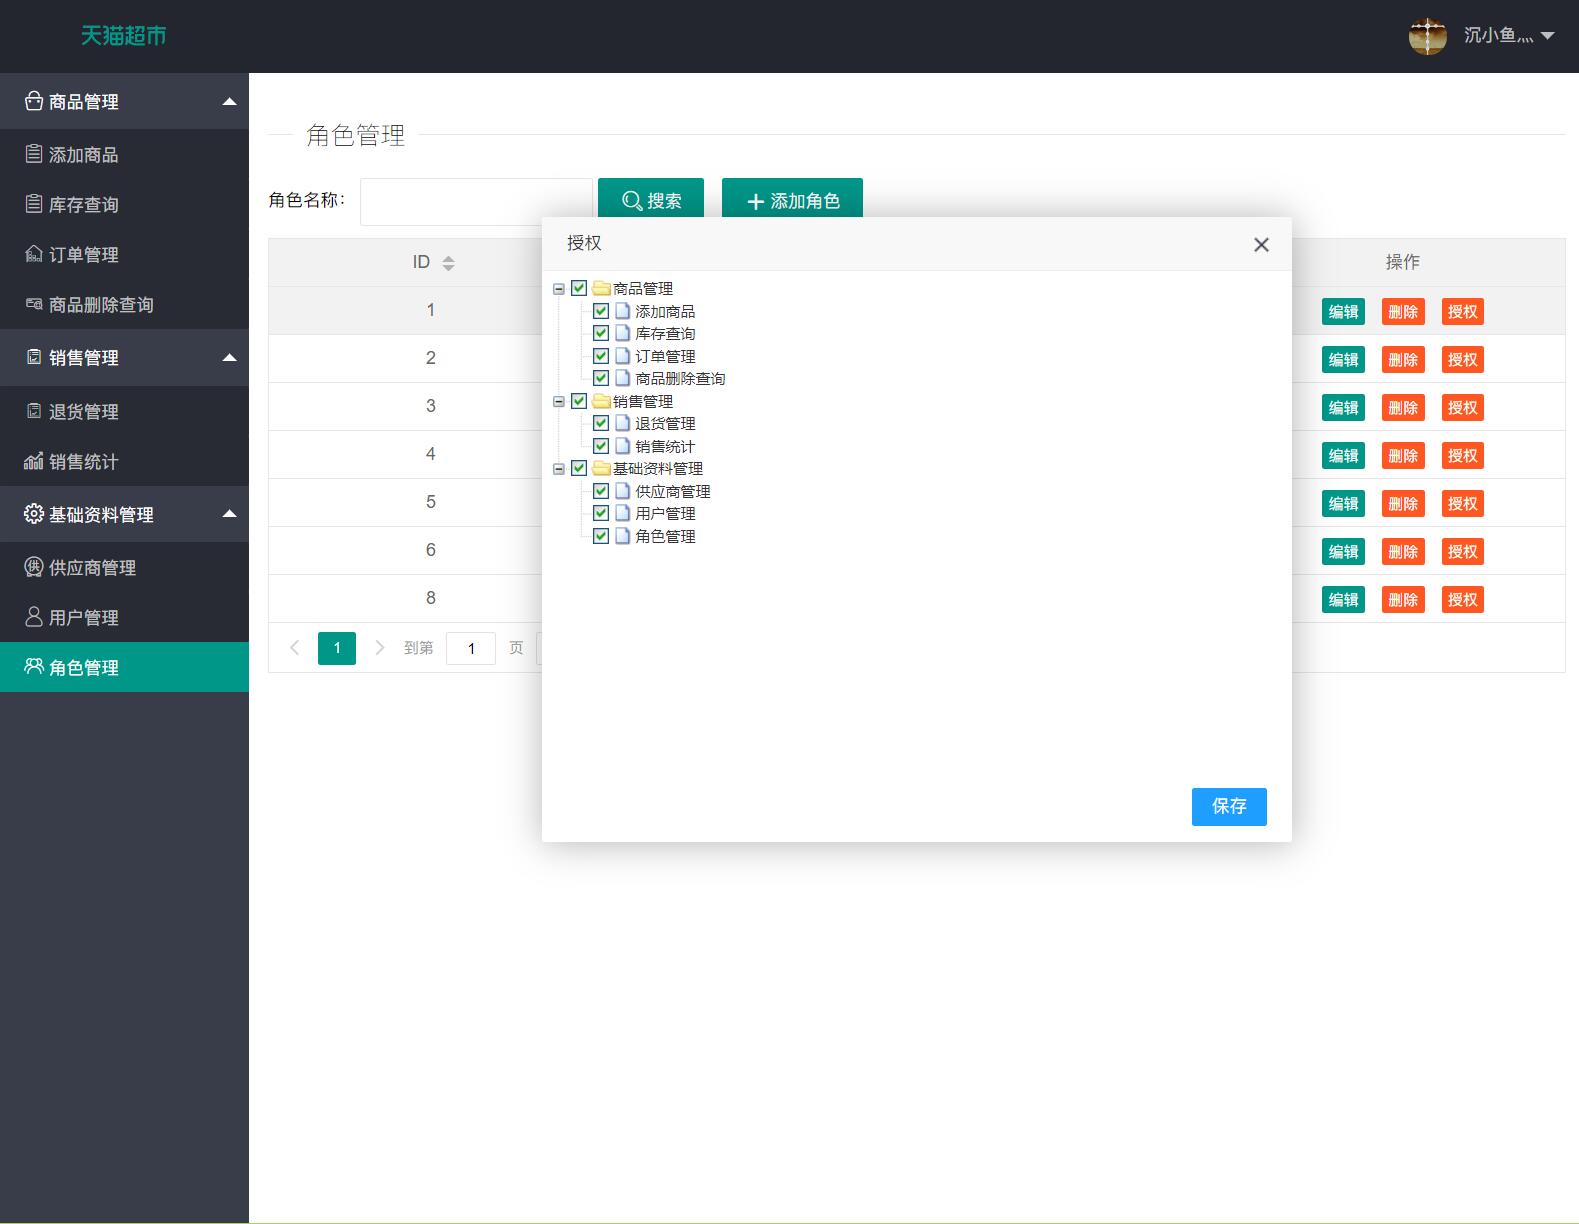Open 供应商管理 in the sidebar menu

click(x=124, y=567)
